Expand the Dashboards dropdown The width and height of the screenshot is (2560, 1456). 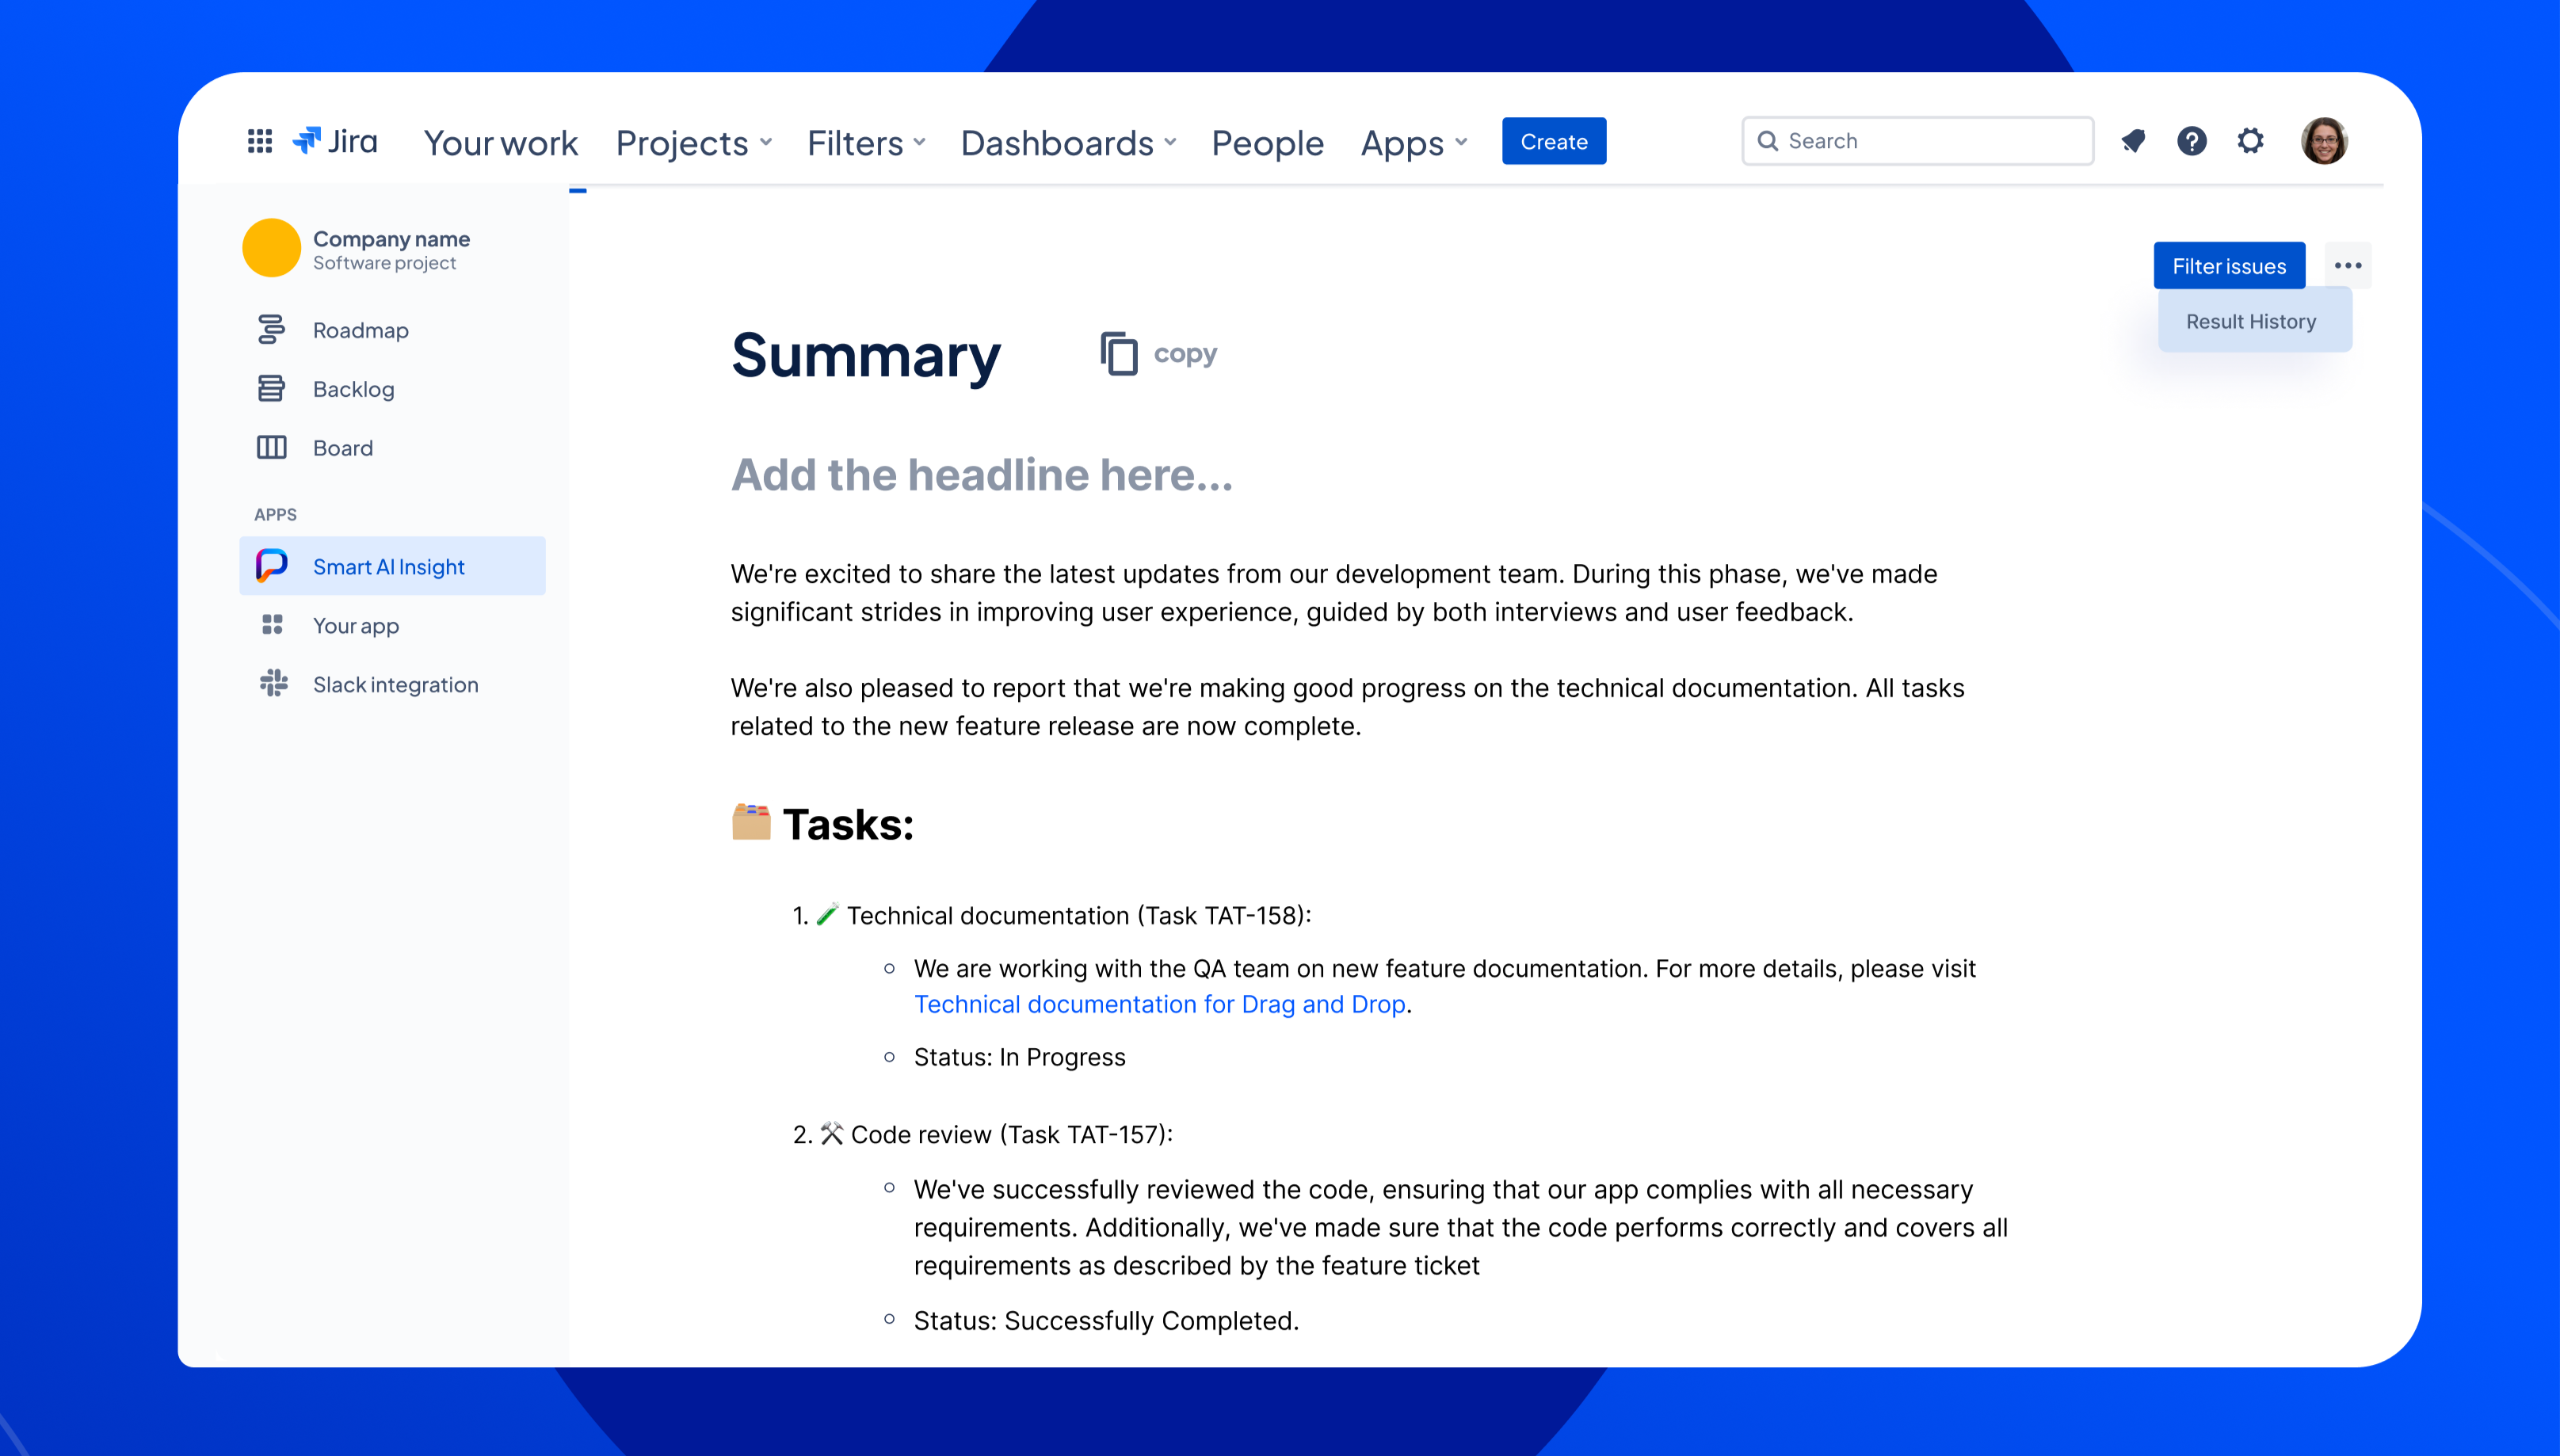pyautogui.click(x=1068, y=143)
